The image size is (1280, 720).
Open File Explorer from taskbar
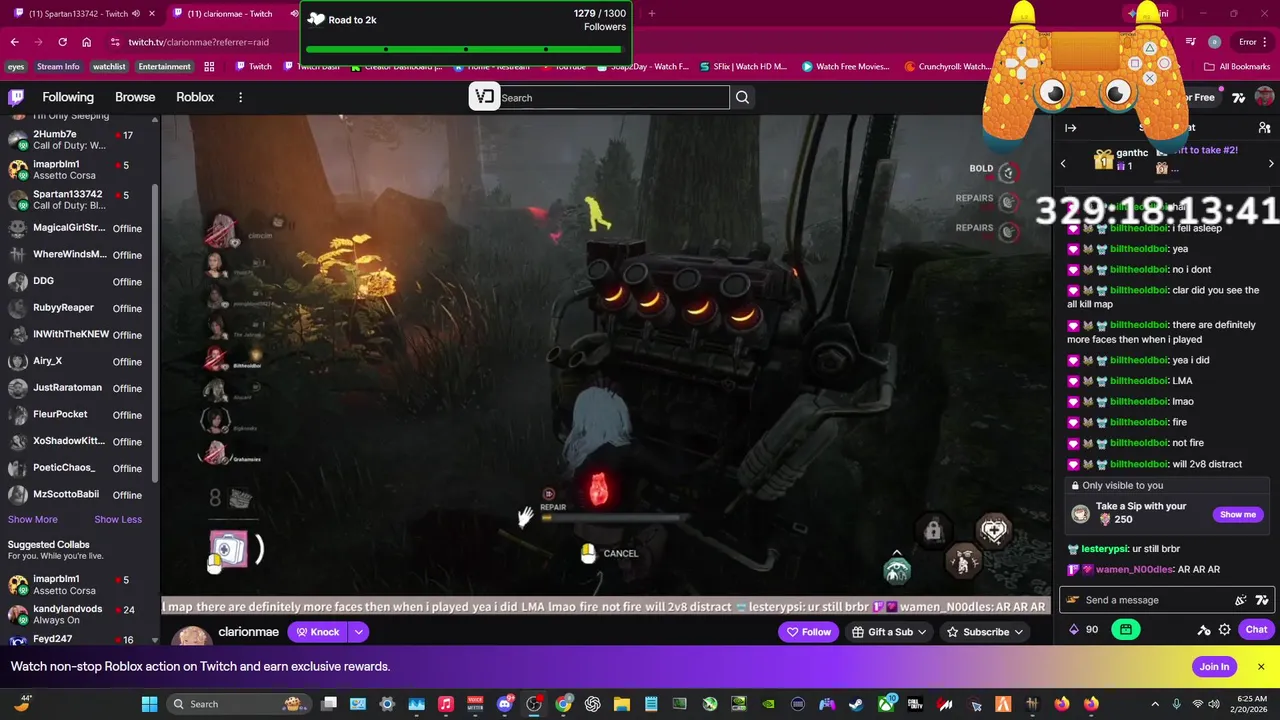[x=621, y=704]
